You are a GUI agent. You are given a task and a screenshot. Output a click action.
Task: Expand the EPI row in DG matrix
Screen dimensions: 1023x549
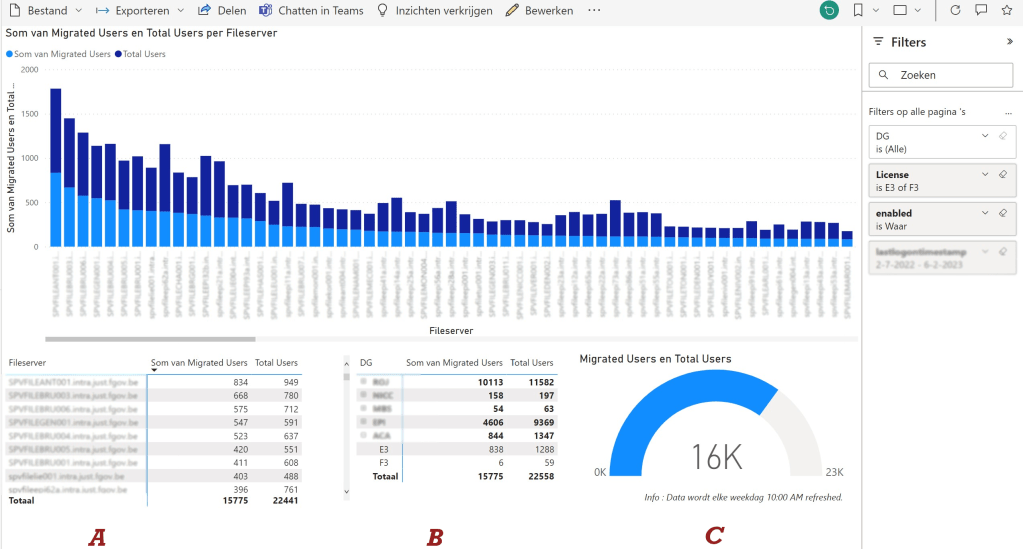pos(362,423)
